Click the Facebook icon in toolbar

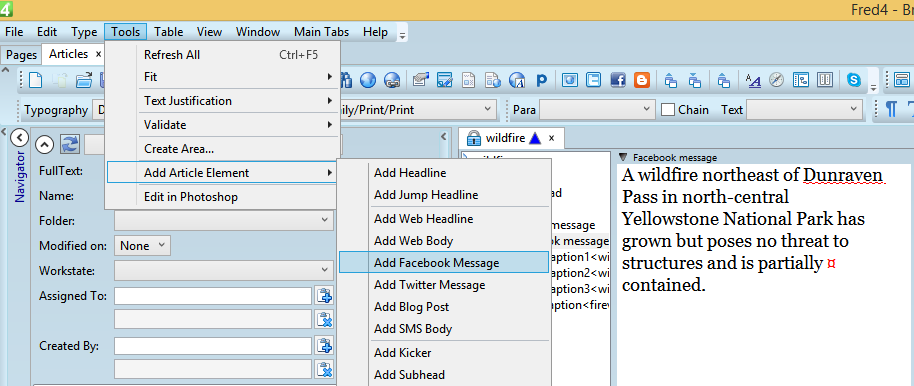click(x=618, y=79)
